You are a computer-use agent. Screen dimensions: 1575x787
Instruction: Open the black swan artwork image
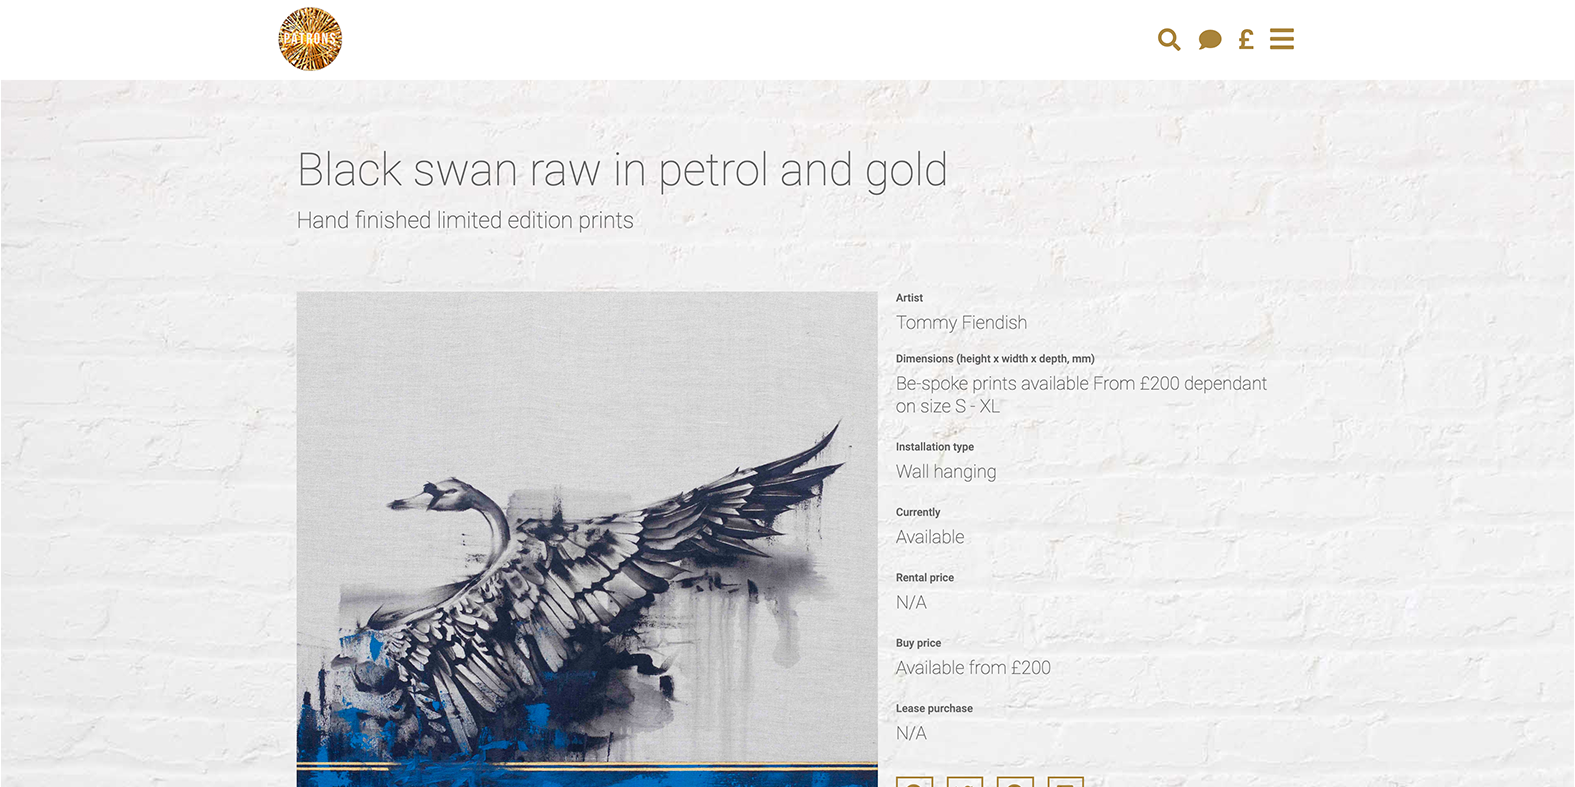tap(587, 539)
